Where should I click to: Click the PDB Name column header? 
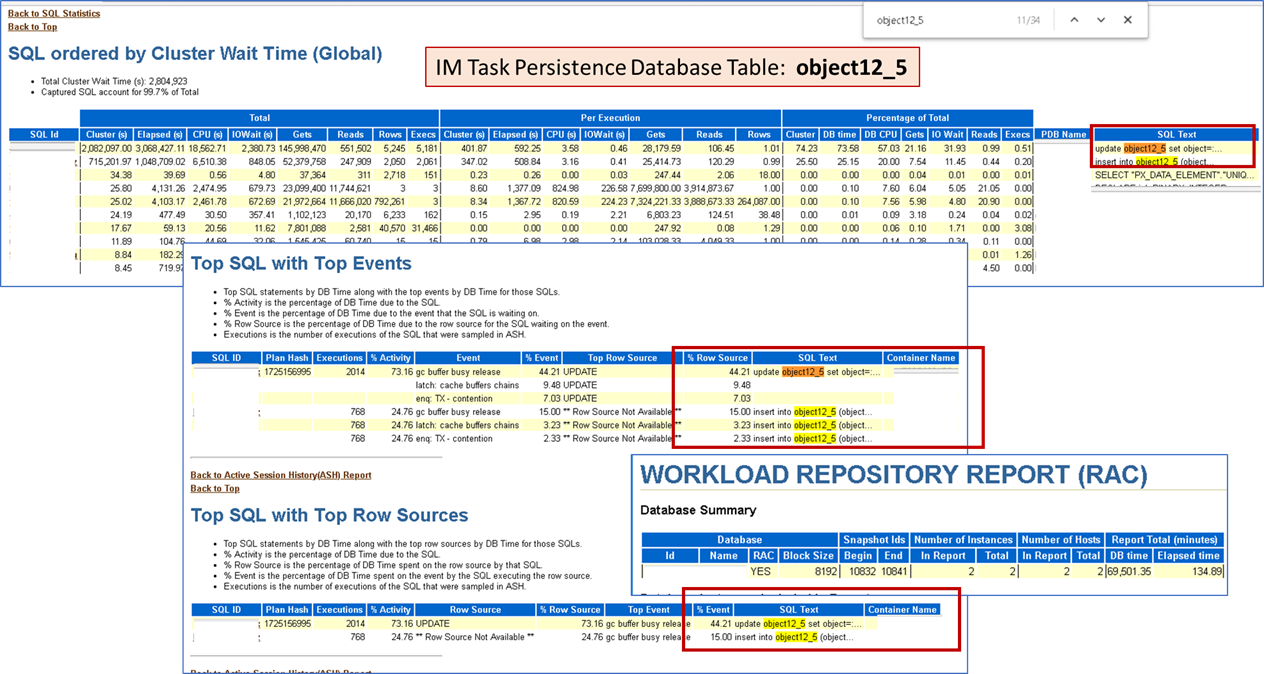click(x=1062, y=135)
